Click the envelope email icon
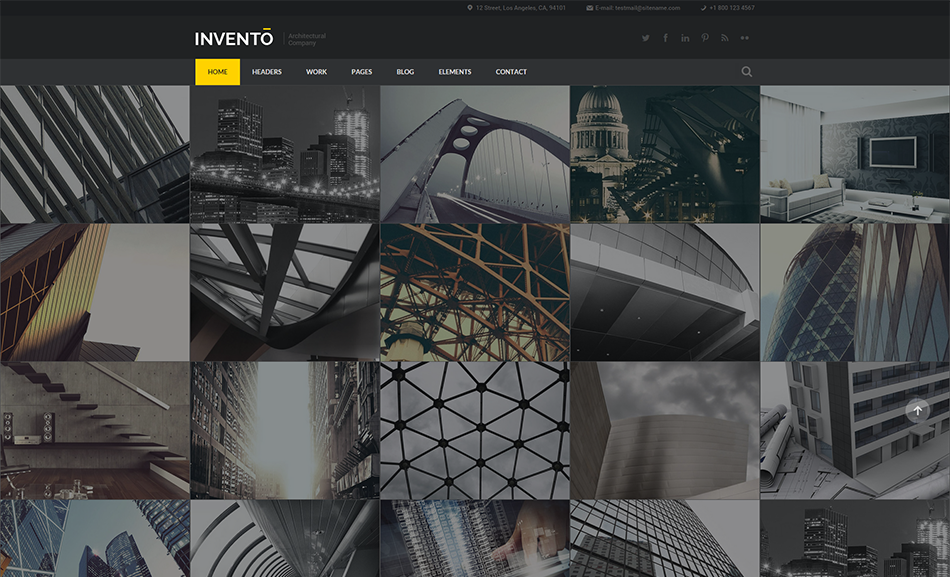 tap(590, 8)
